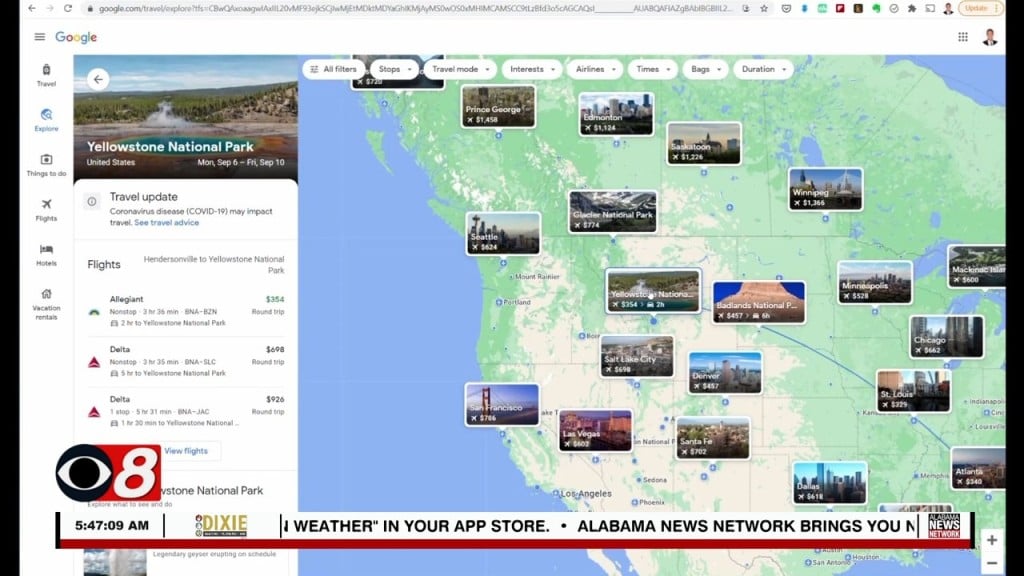Open Hotels section in sidebar
Viewport: 1024px width, 576px height.
point(46,255)
